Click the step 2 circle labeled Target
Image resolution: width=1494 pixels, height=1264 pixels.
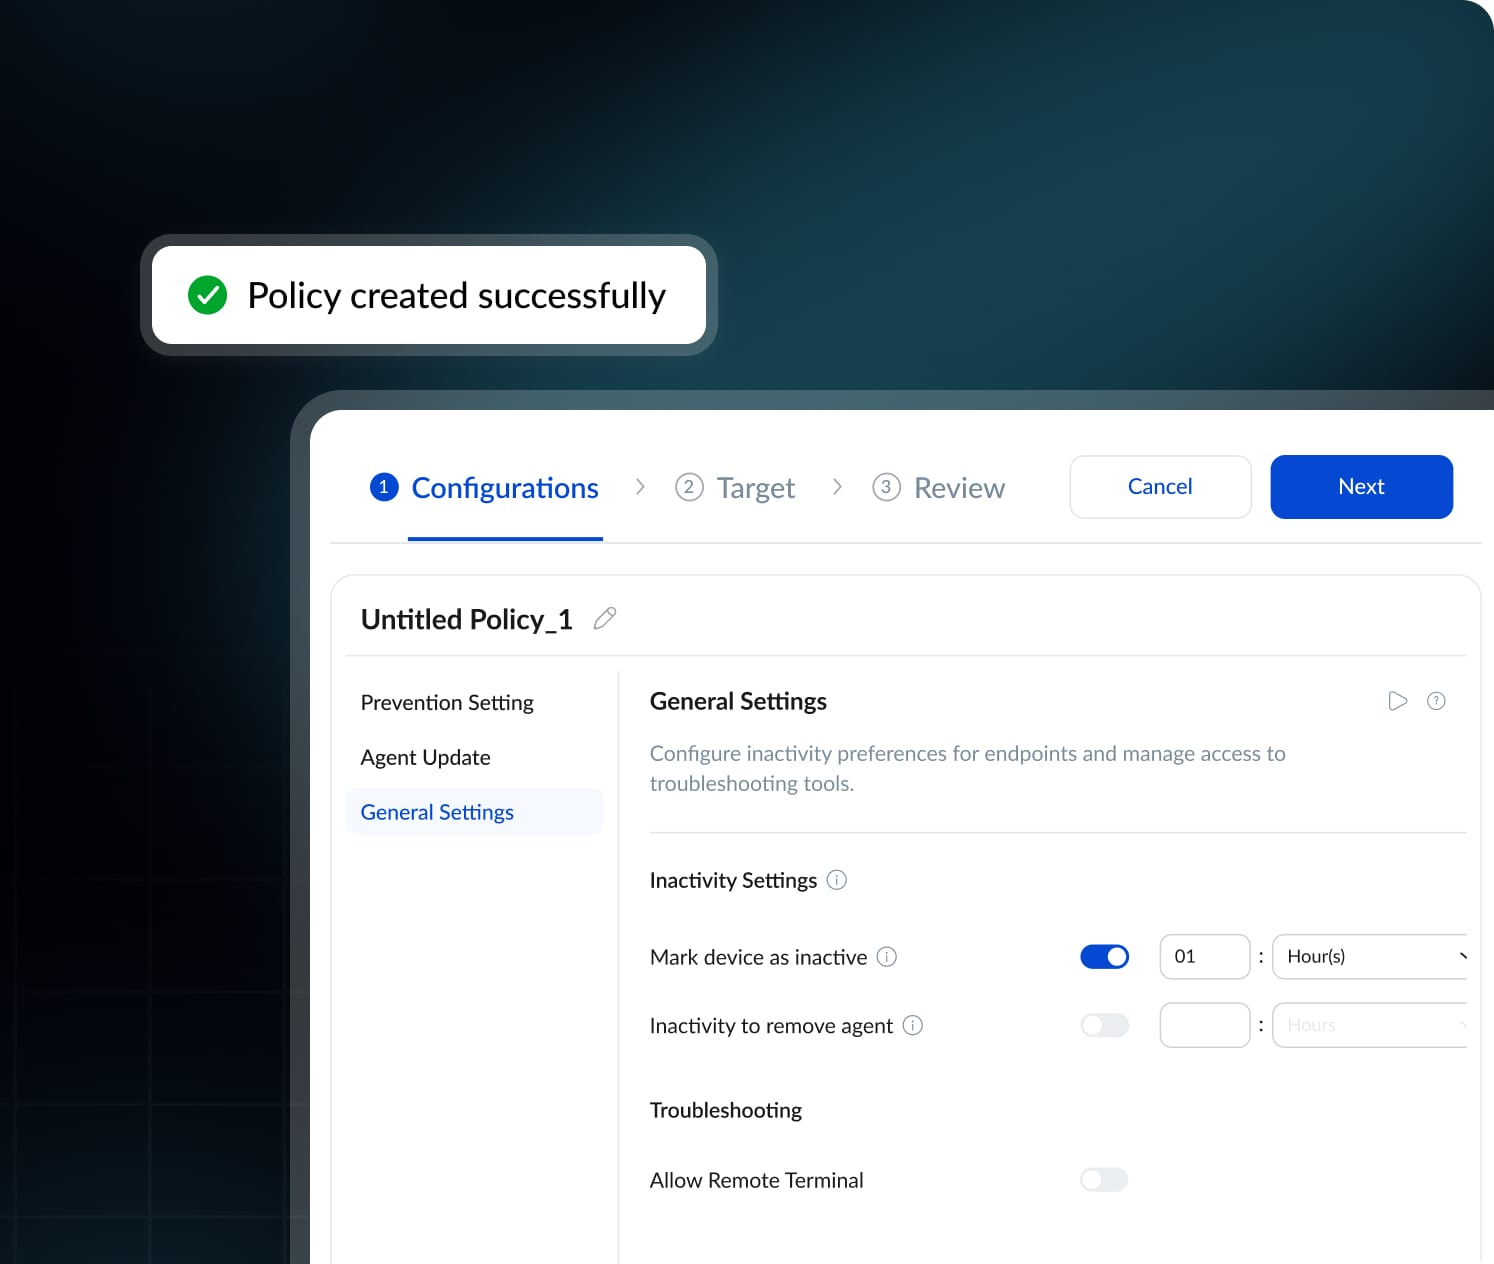click(x=689, y=487)
